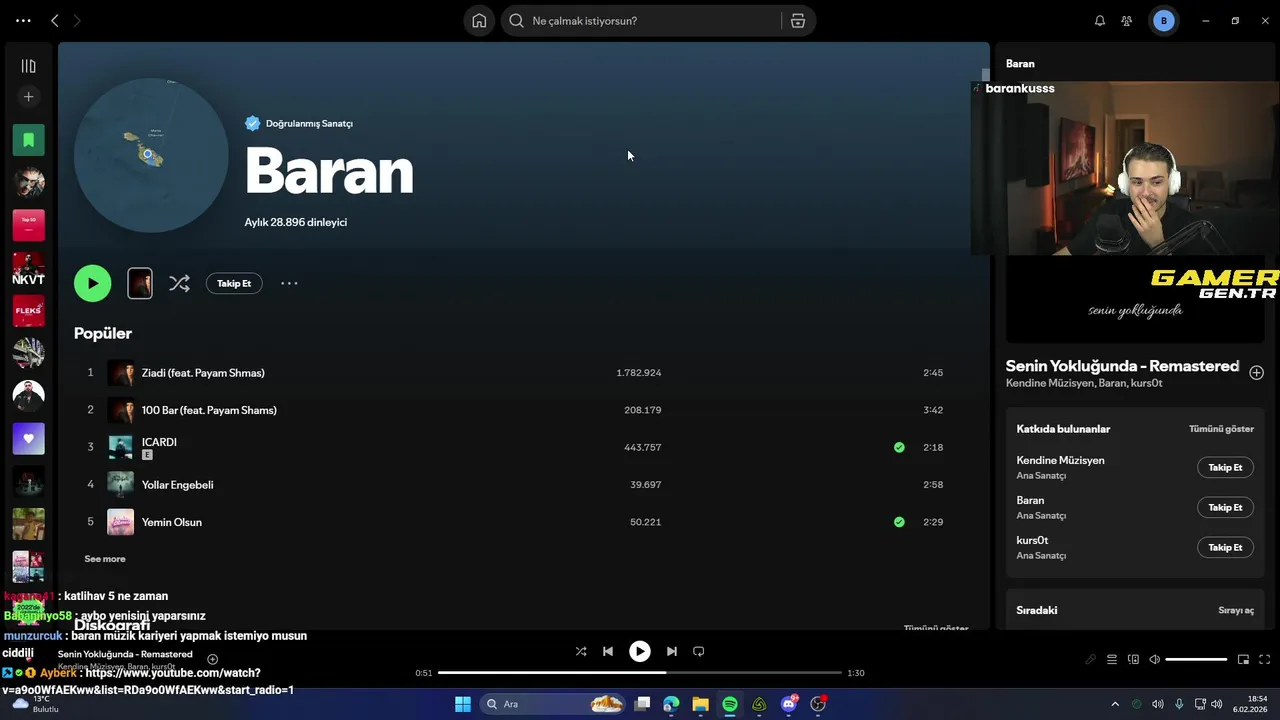Open the miniplayer icon
The height and width of the screenshot is (720, 1280).
coord(1243,660)
